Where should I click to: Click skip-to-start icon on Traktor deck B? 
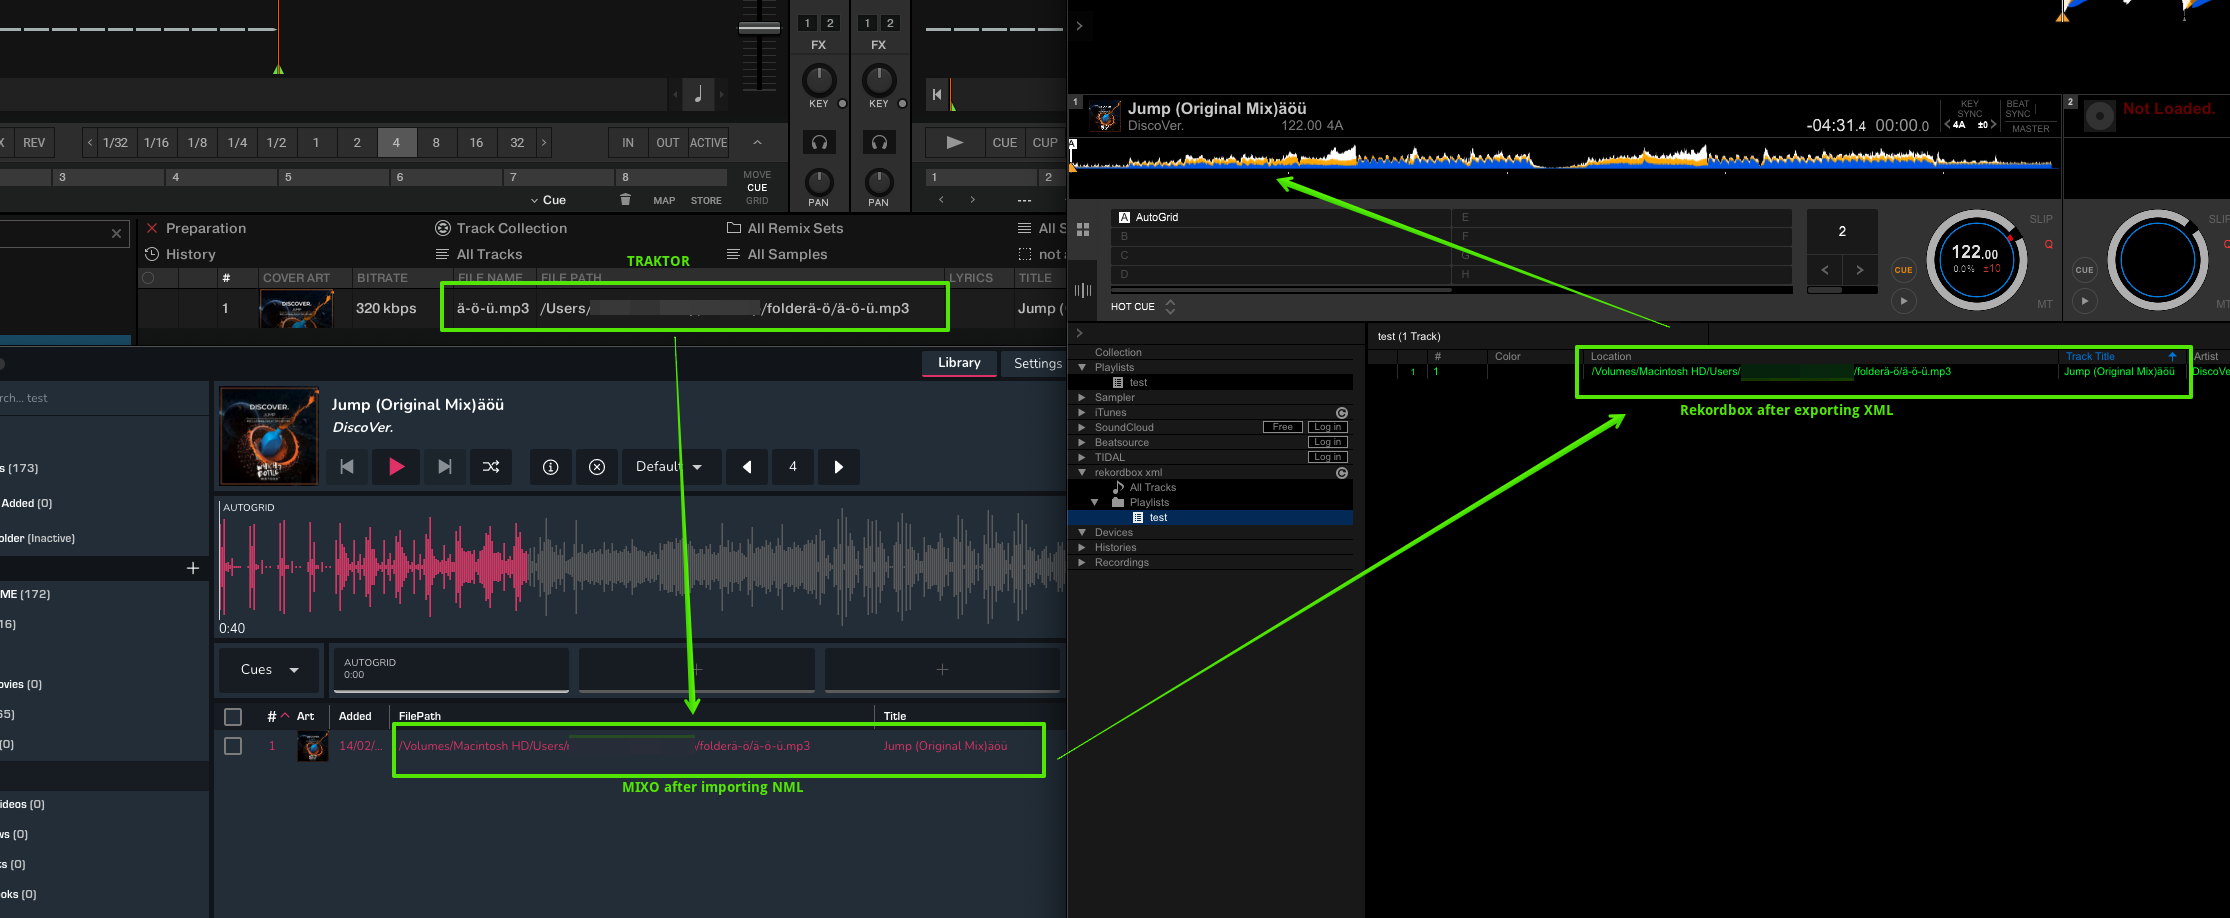tap(937, 94)
